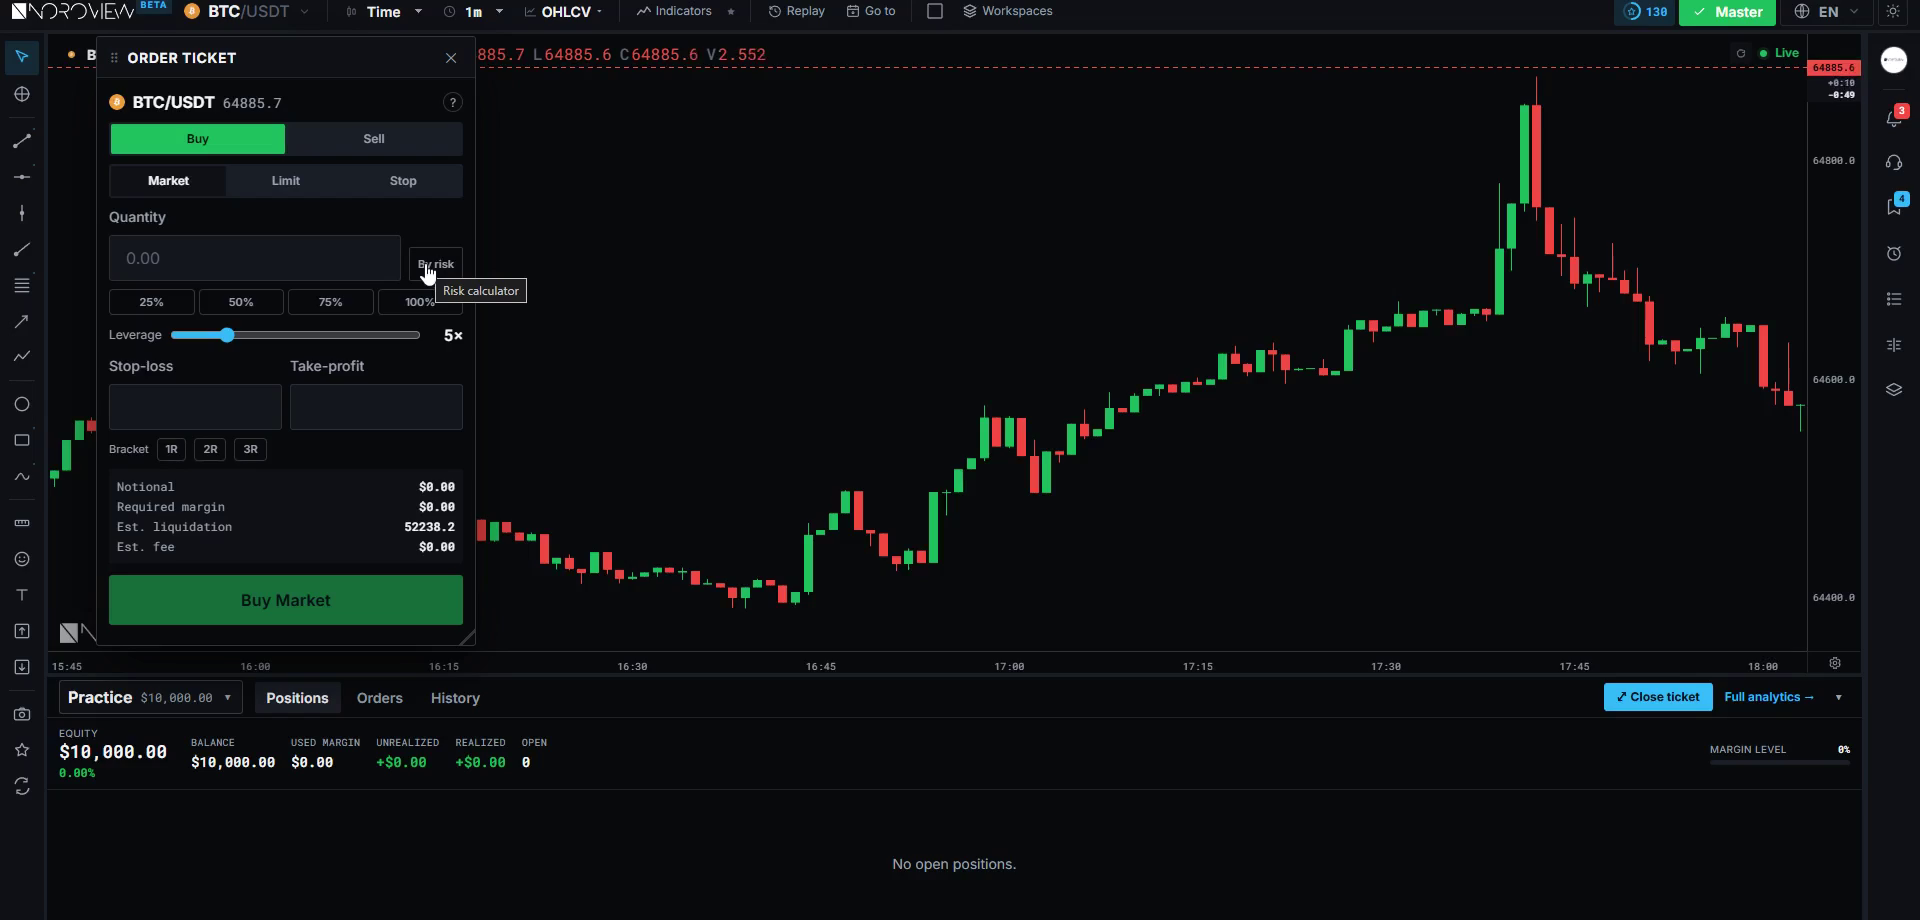Toggle the layout square checkbox in top bar
This screenshot has width=1920, height=920.
pos(935,11)
